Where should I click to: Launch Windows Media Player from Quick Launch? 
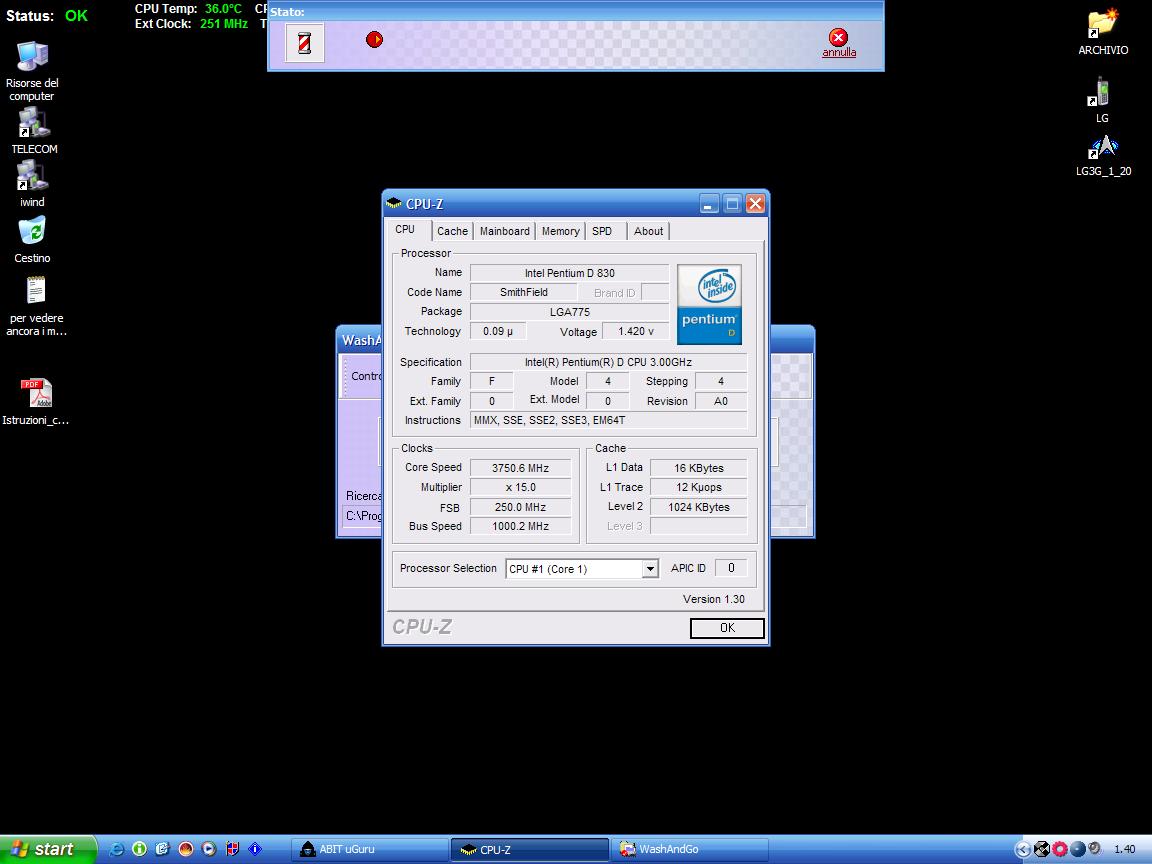209,849
